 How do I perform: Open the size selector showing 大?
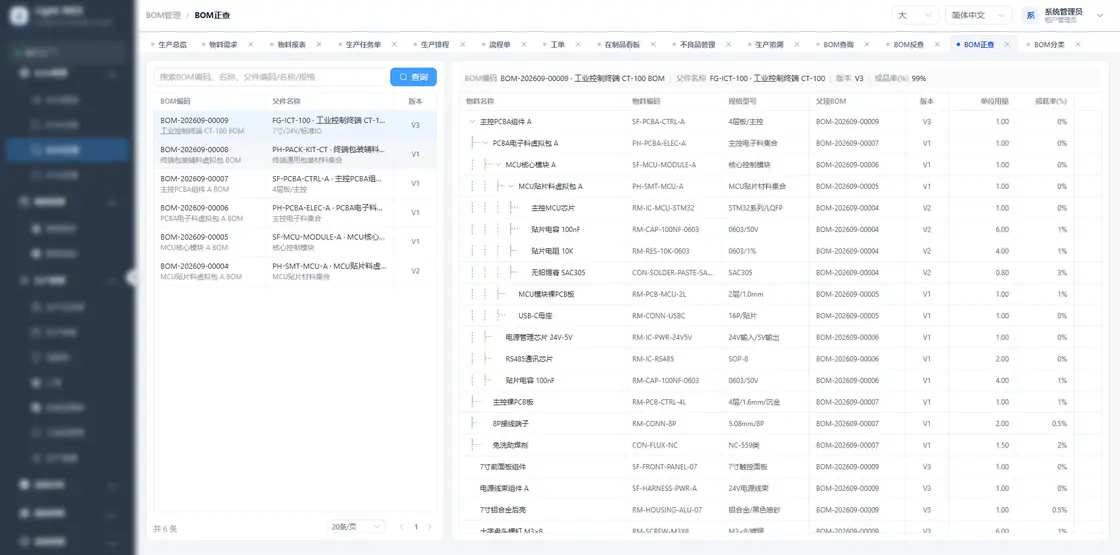914,15
